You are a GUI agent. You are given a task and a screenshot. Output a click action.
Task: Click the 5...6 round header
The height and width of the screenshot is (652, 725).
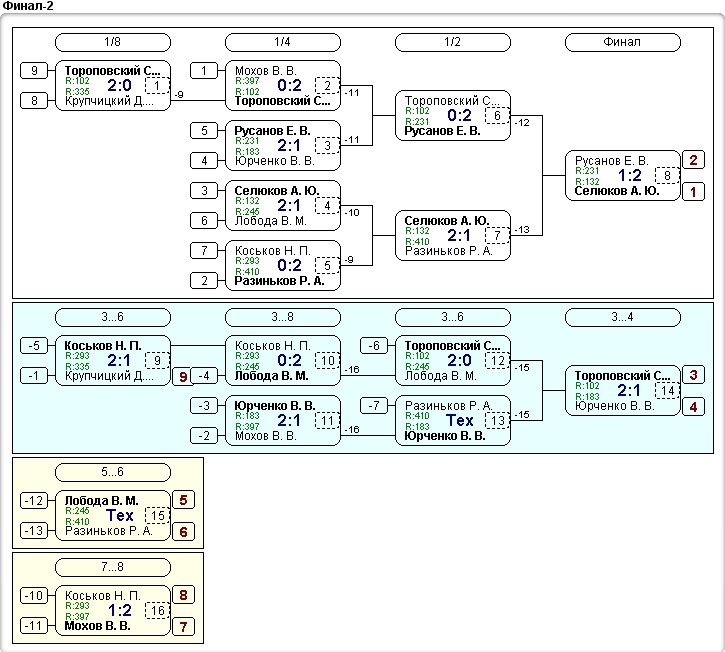[113, 472]
